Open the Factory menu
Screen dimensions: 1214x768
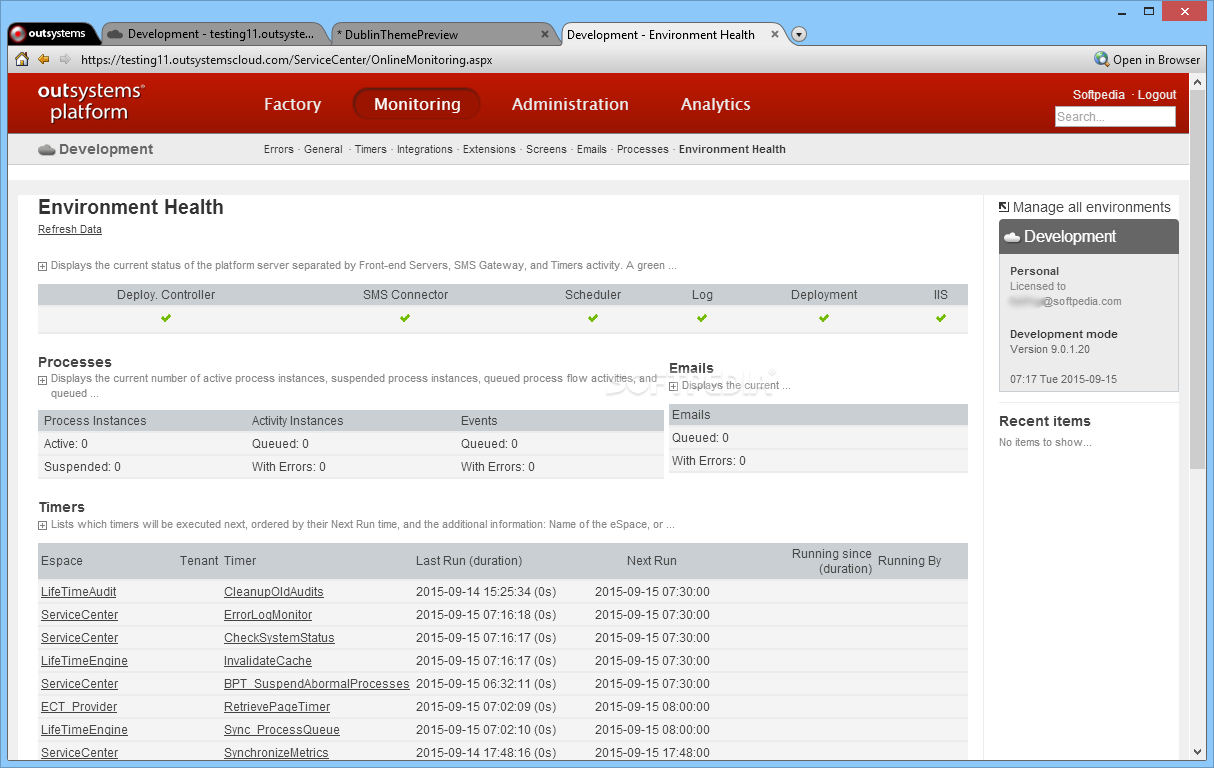pyautogui.click(x=292, y=104)
